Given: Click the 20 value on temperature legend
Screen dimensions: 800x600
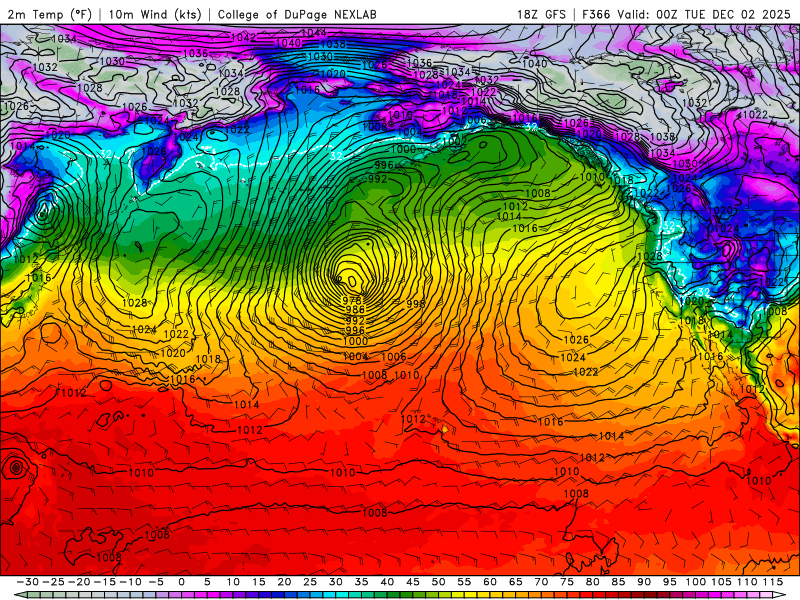Looking at the screenshot, I should pos(284,582).
